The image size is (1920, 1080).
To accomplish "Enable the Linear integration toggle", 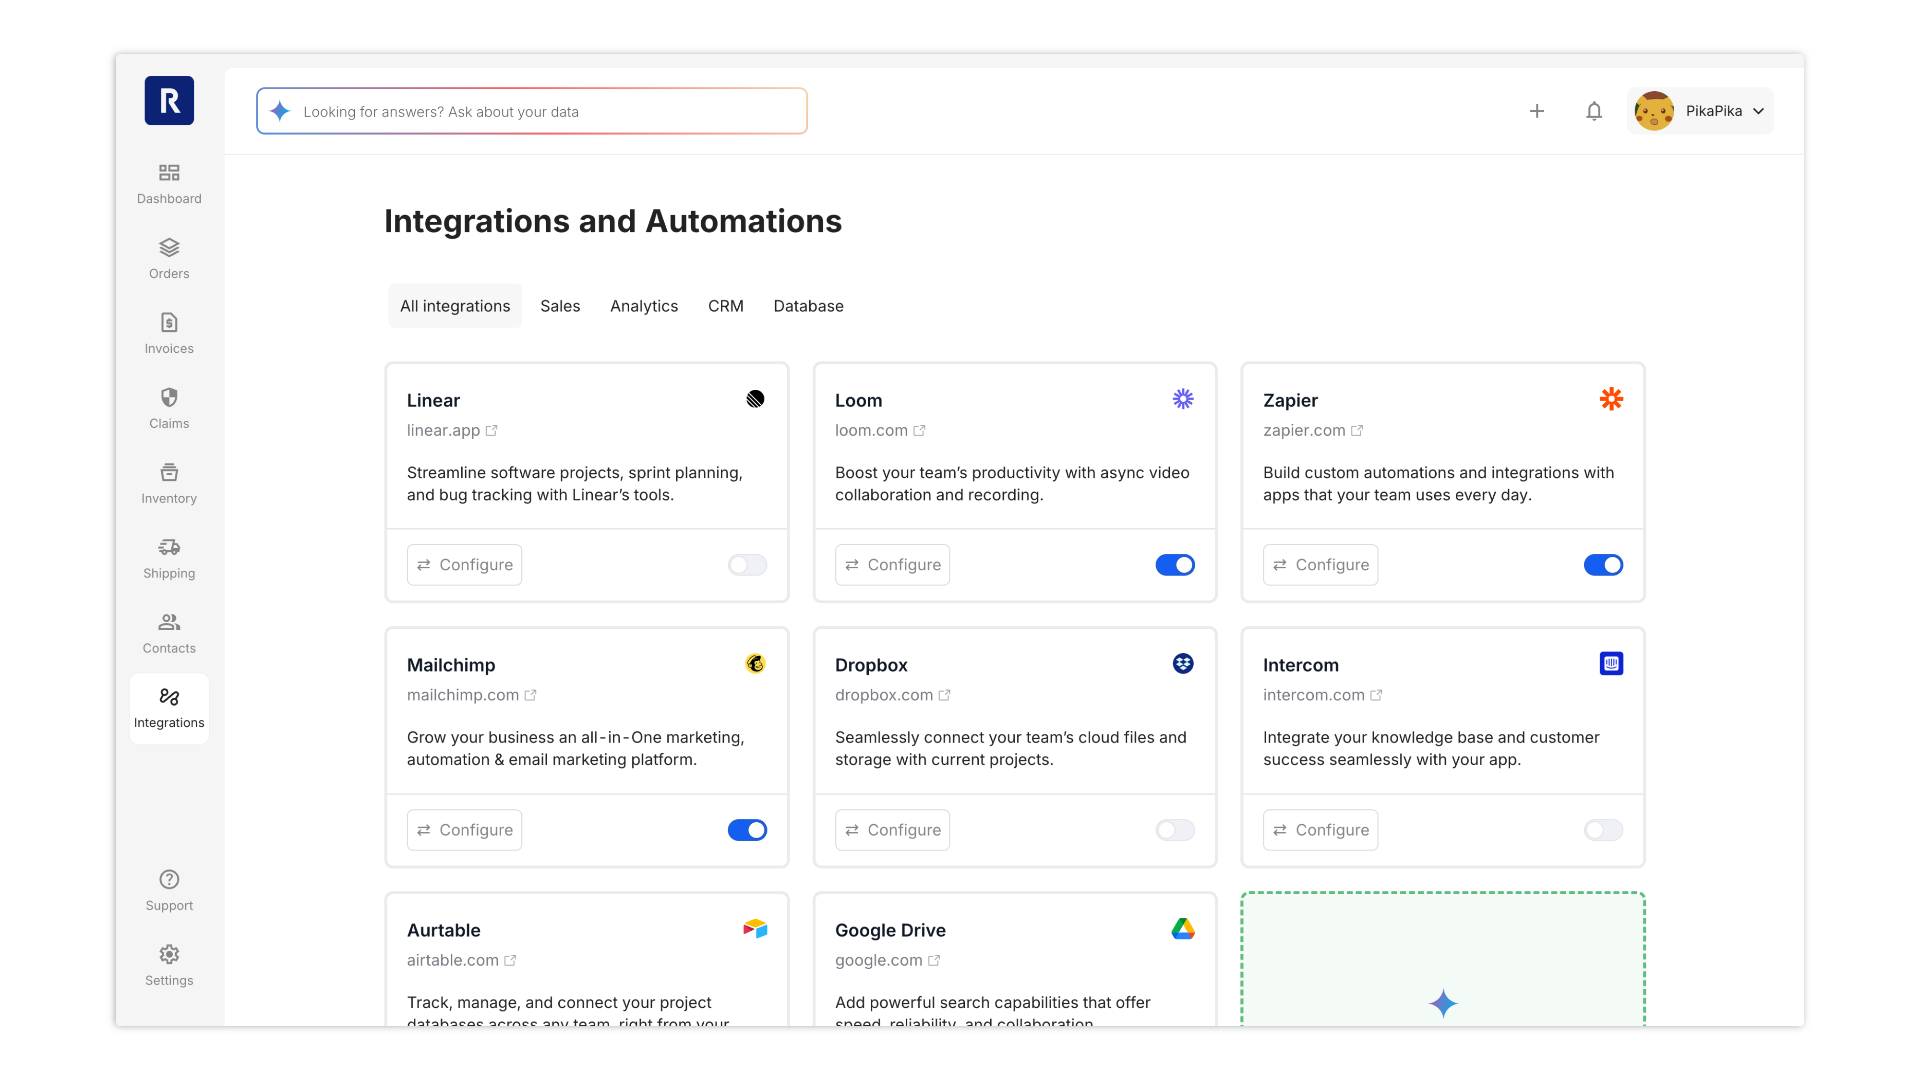I will pyautogui.click(x=747, y=565).
